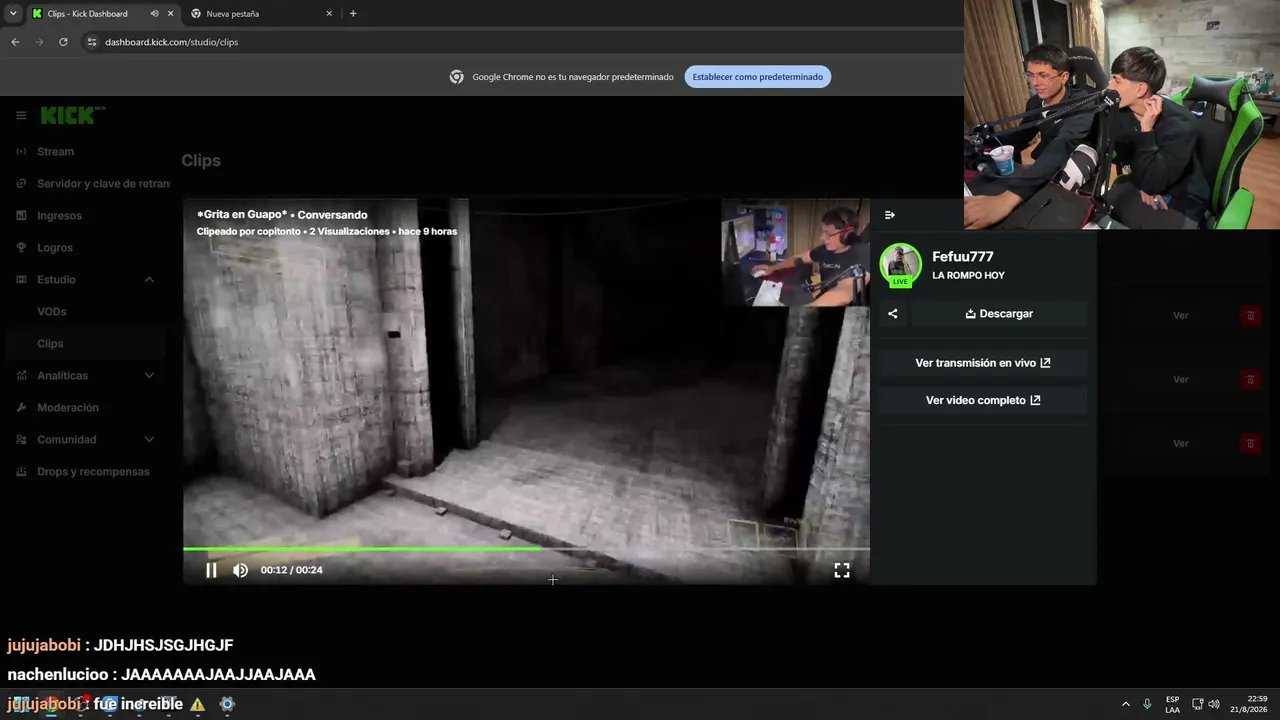Collapse the clip details side panel
The height and width of the screenshot is (720, 1280).
coord(890,215)
